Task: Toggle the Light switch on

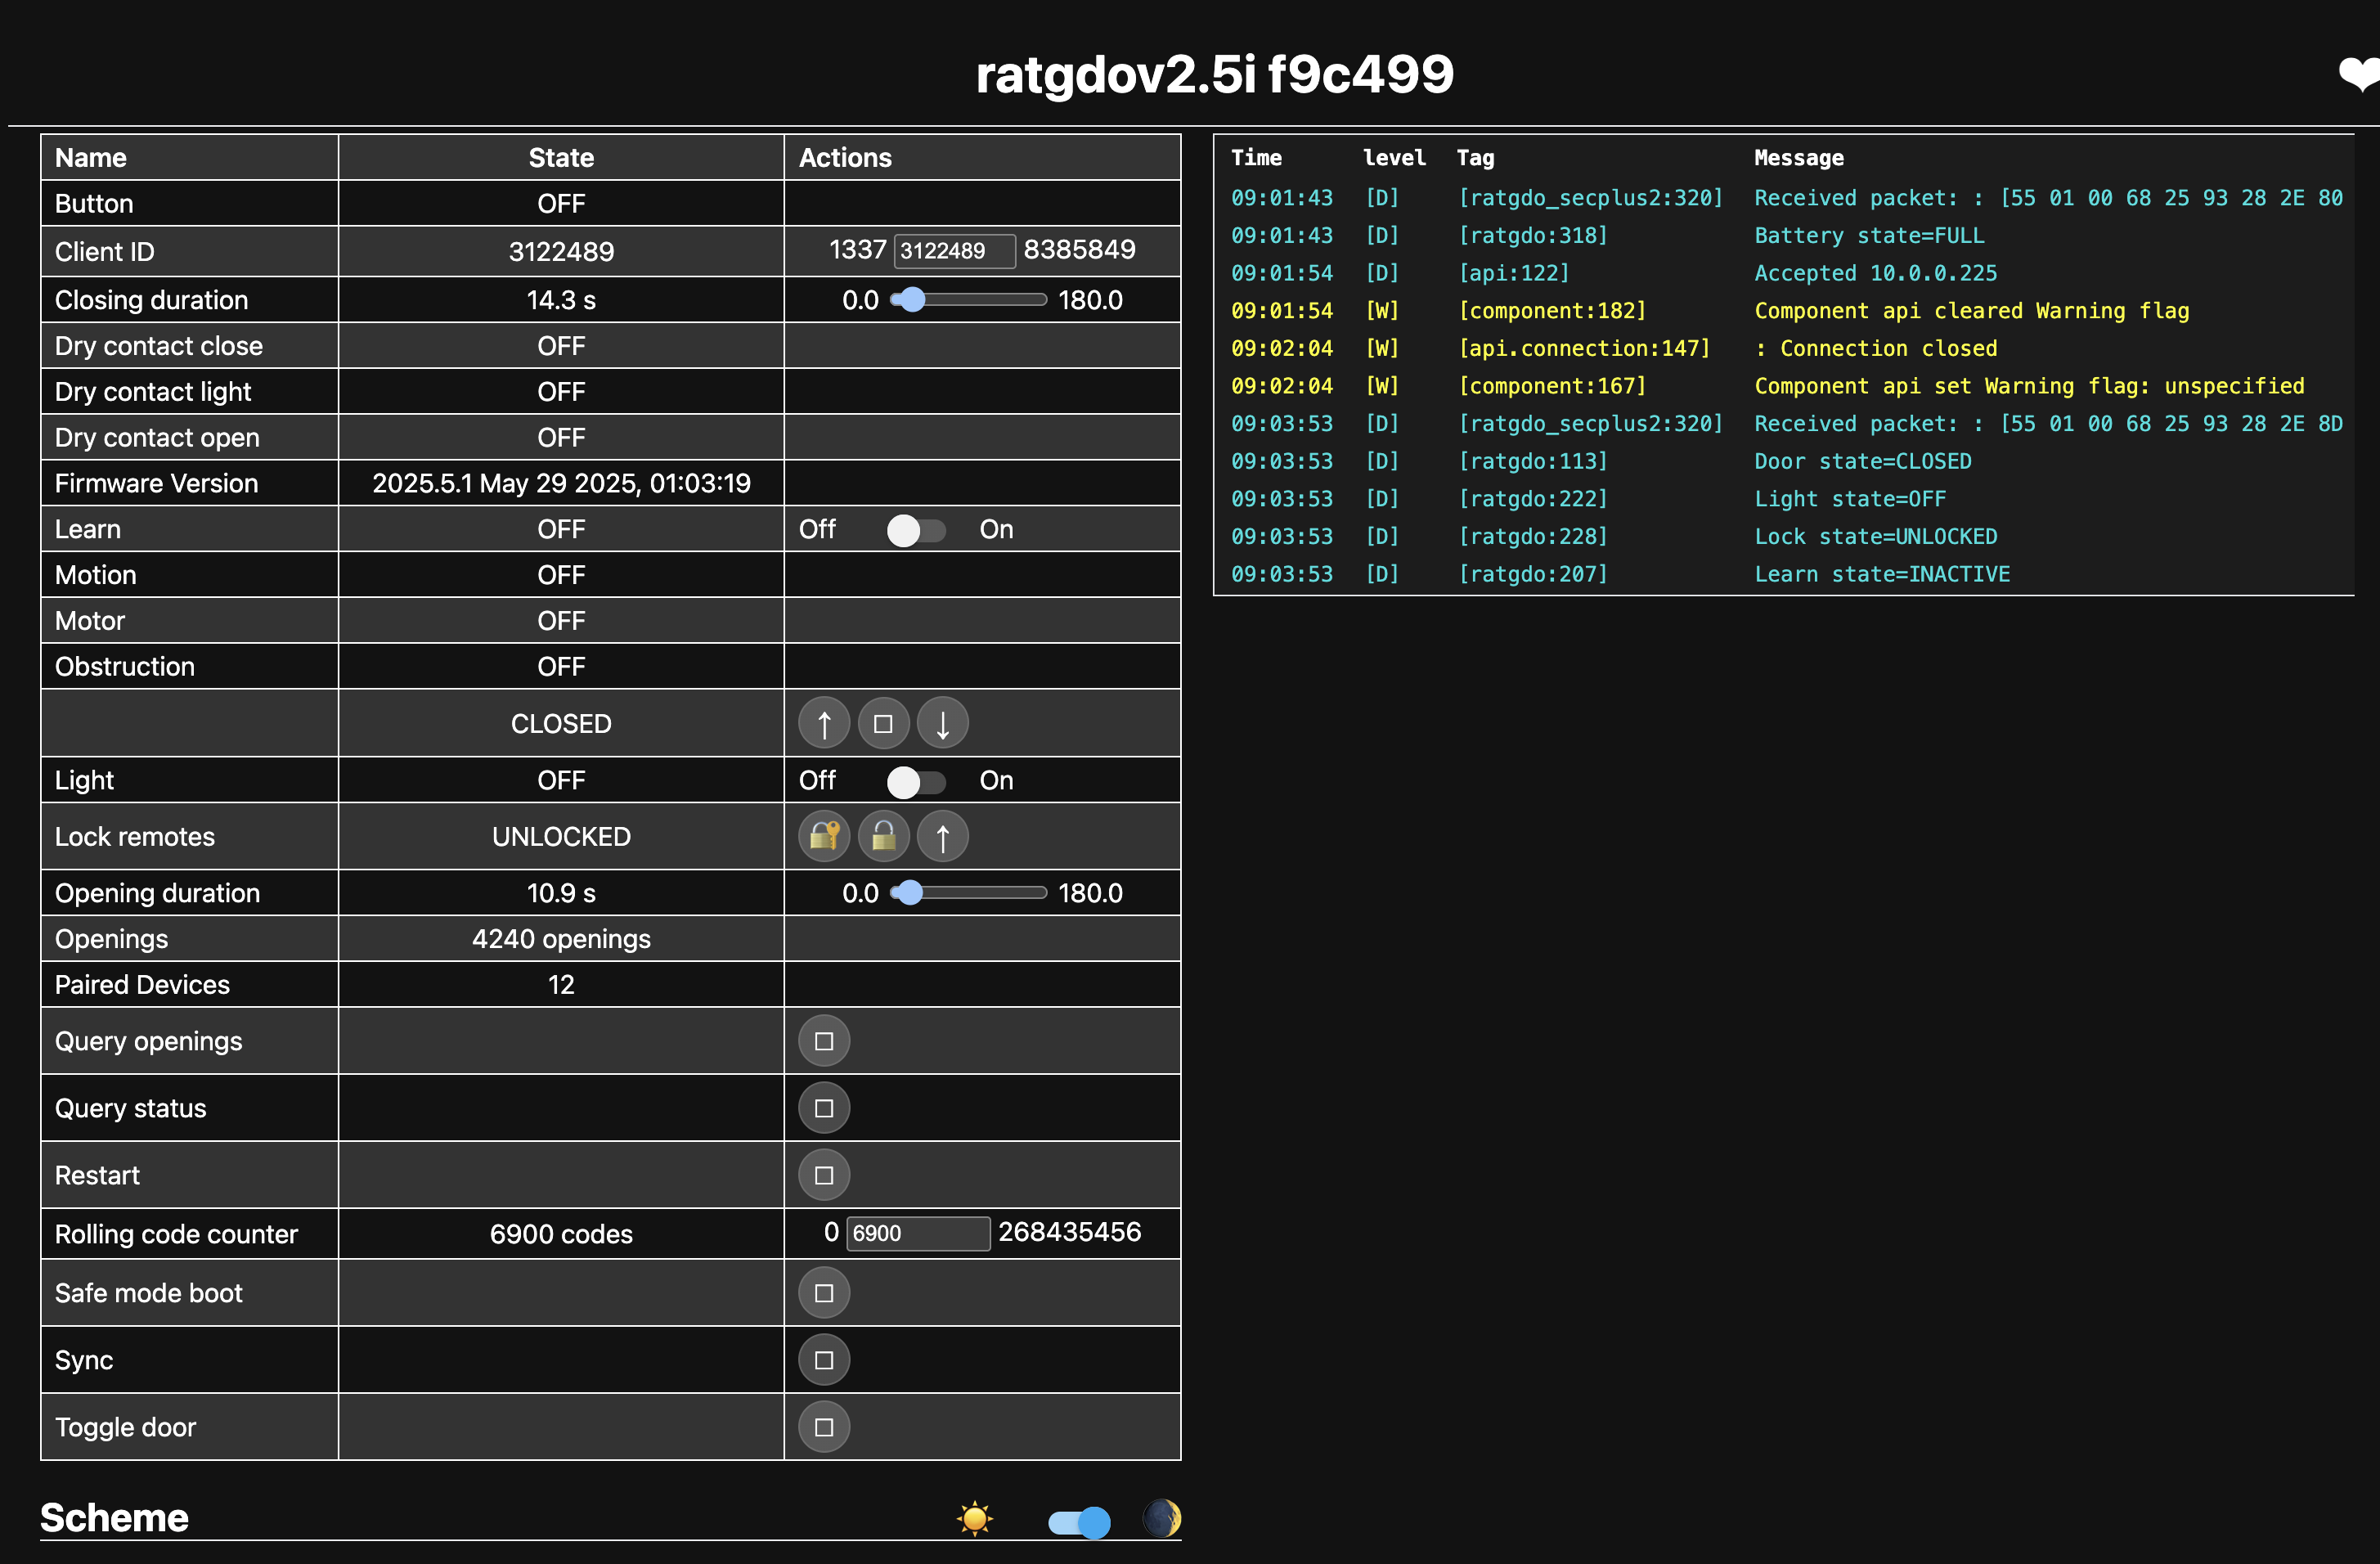Action: 914,781
